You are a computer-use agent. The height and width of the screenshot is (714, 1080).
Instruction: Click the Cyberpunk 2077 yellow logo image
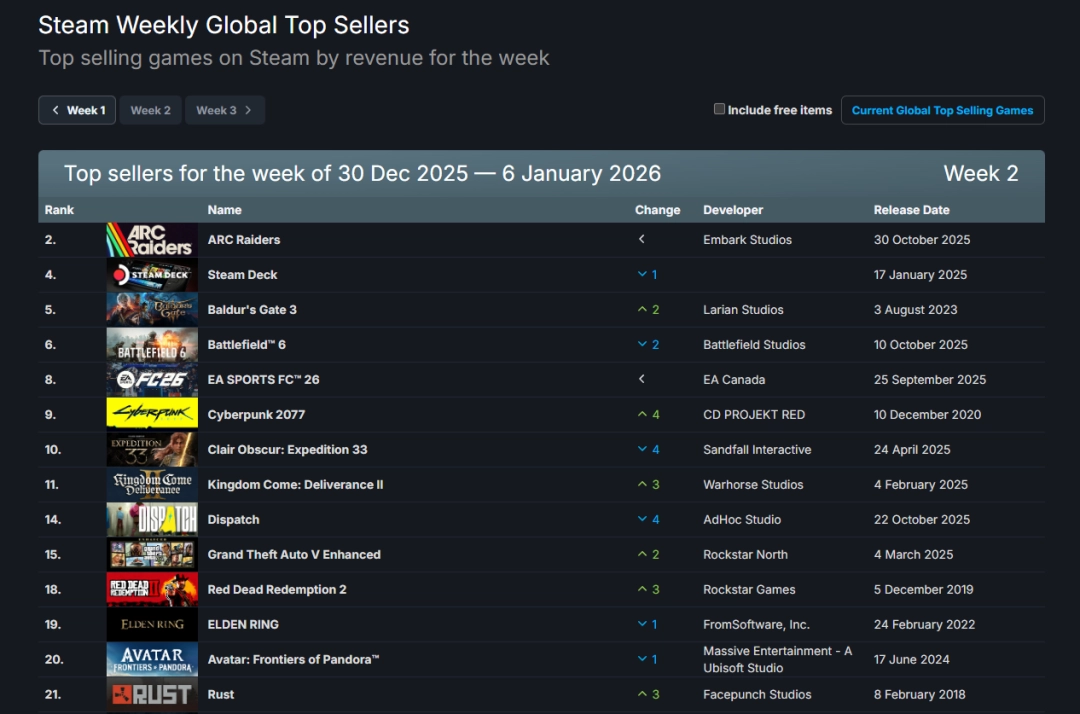152,415
